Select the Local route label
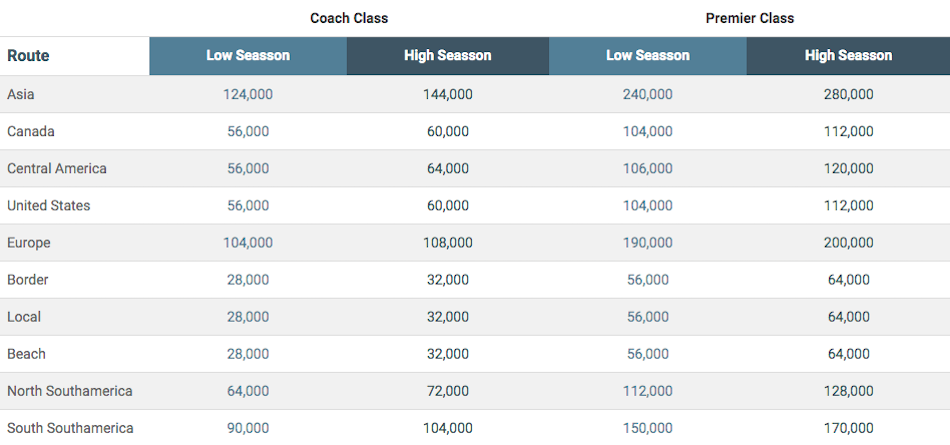 click(x=24, y=316)
